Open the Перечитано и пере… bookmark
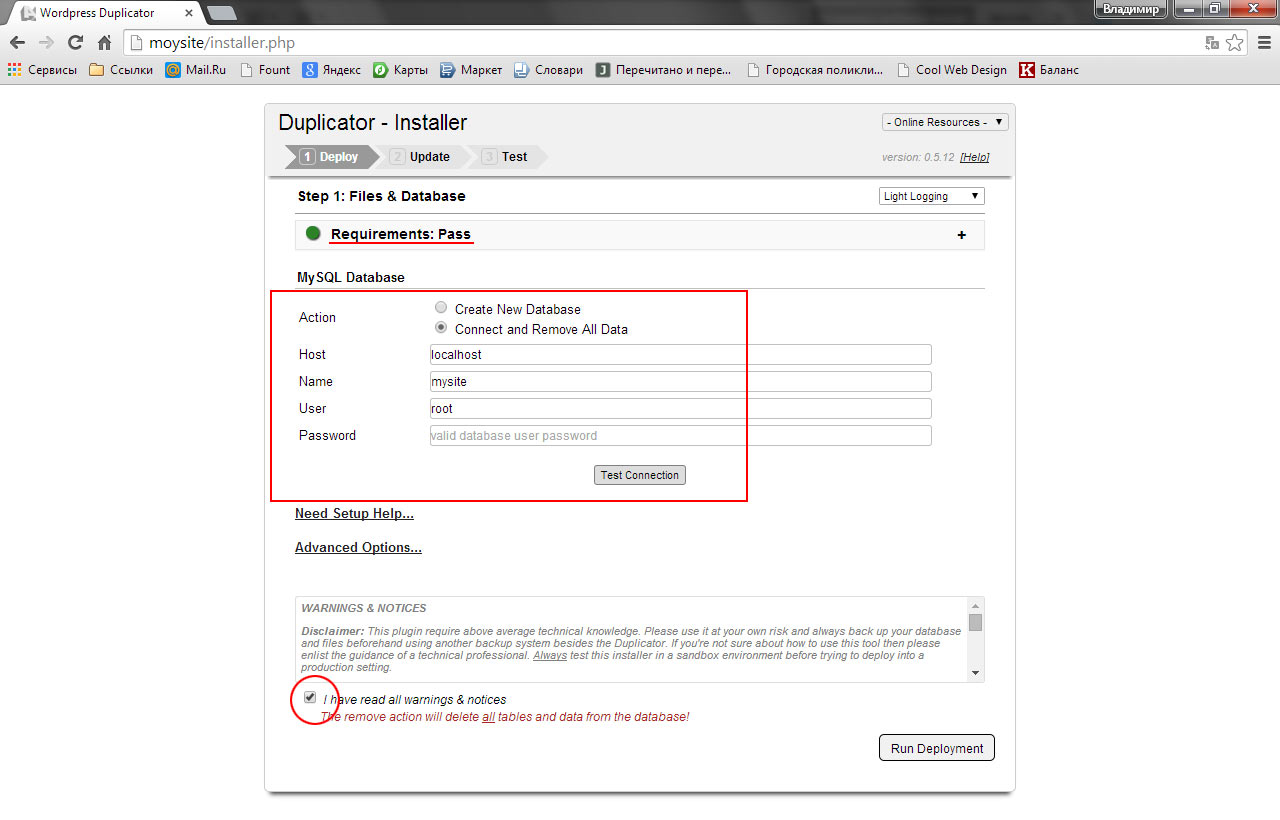 pos(663,70)
